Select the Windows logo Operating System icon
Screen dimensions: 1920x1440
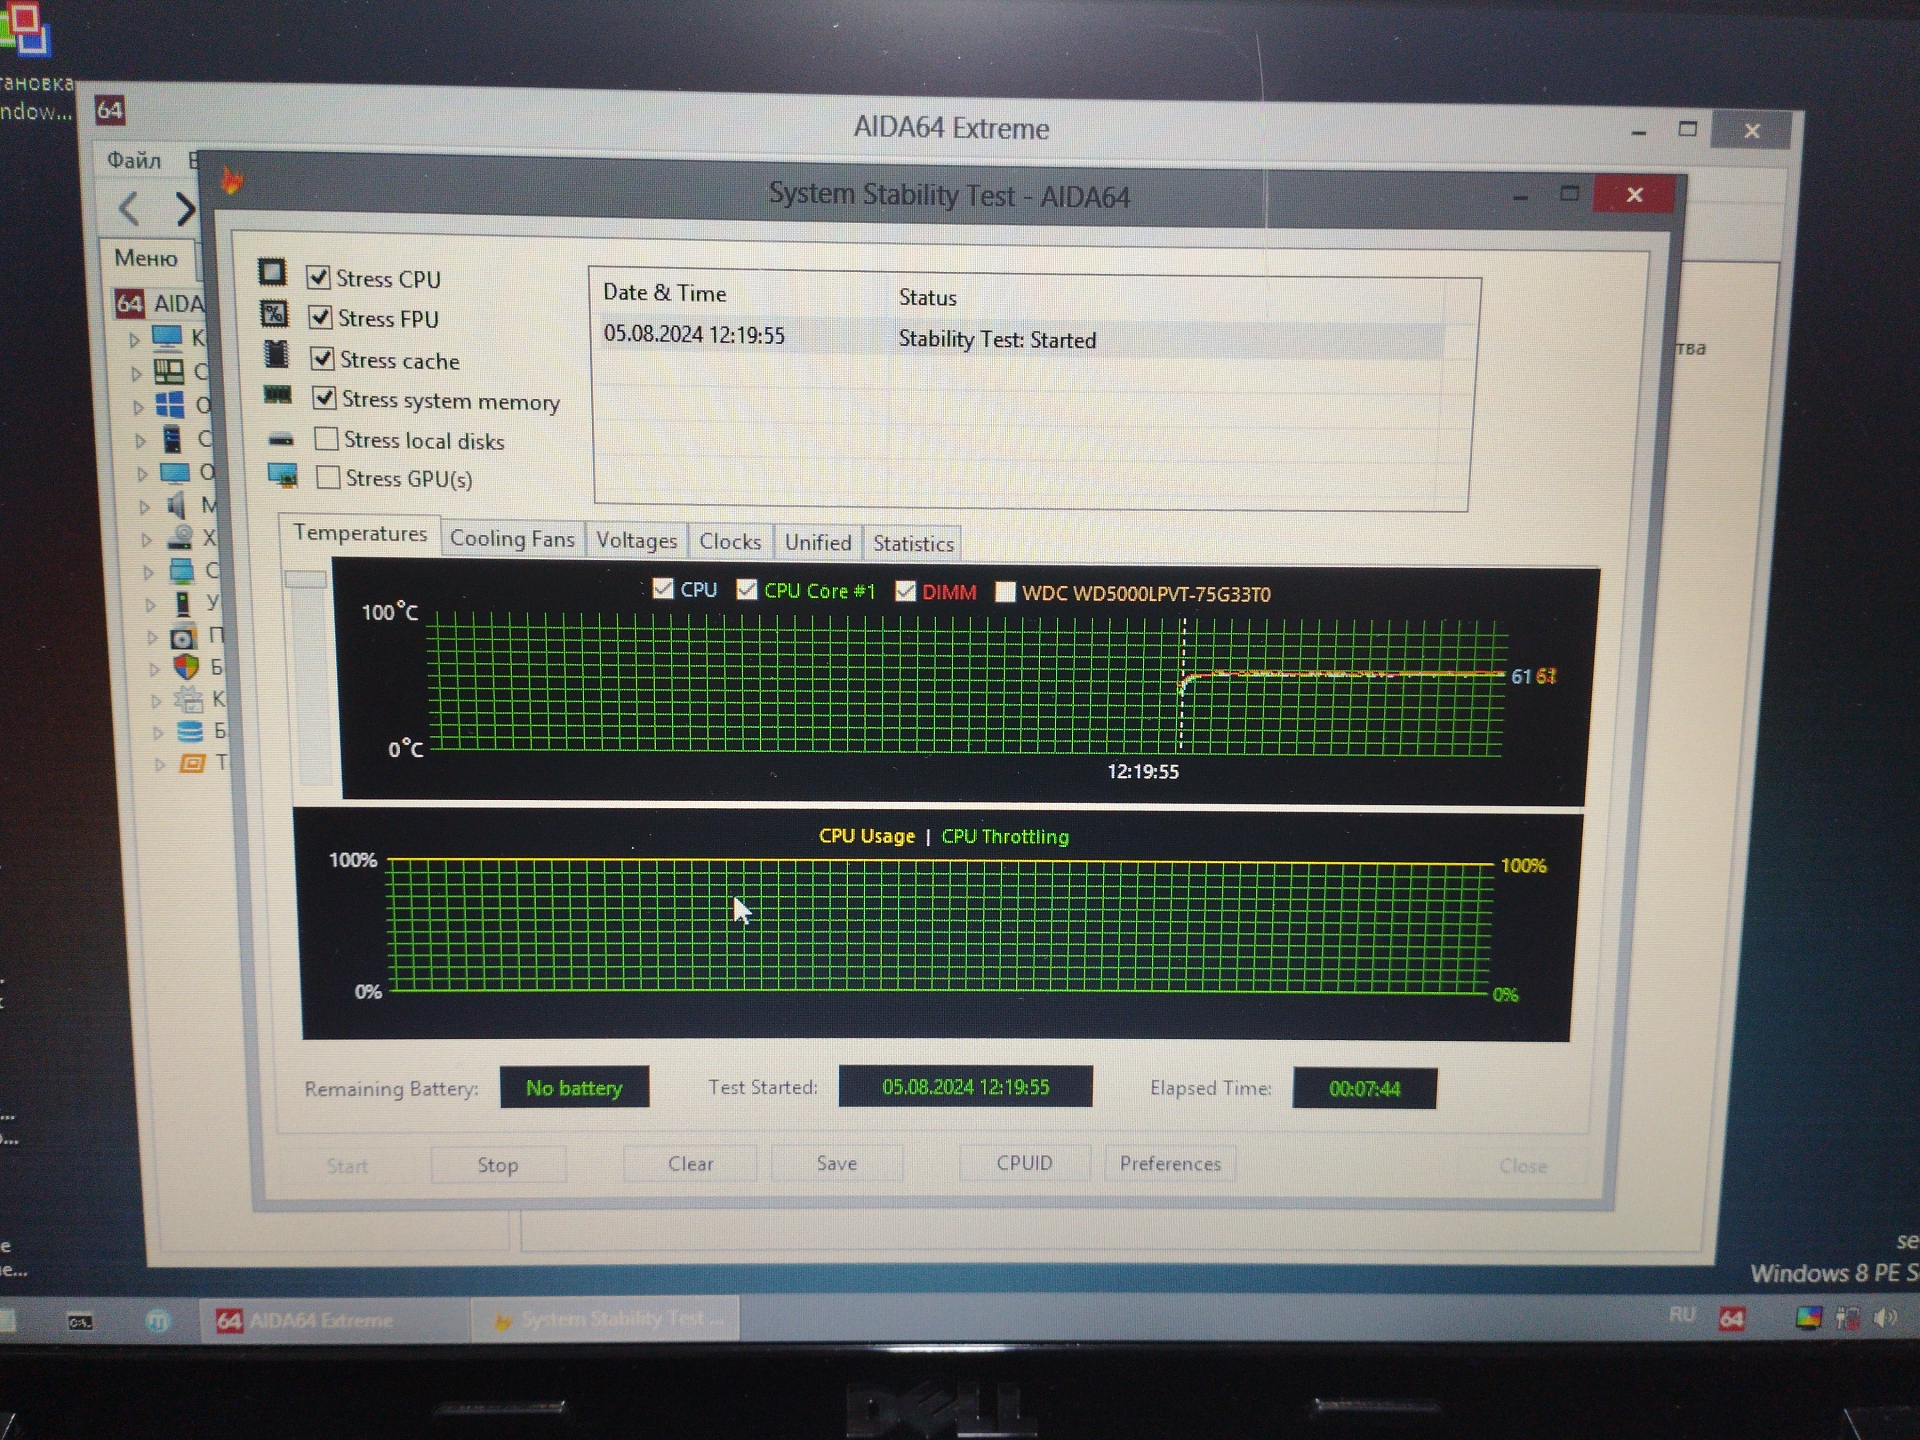tap(170, 404)
